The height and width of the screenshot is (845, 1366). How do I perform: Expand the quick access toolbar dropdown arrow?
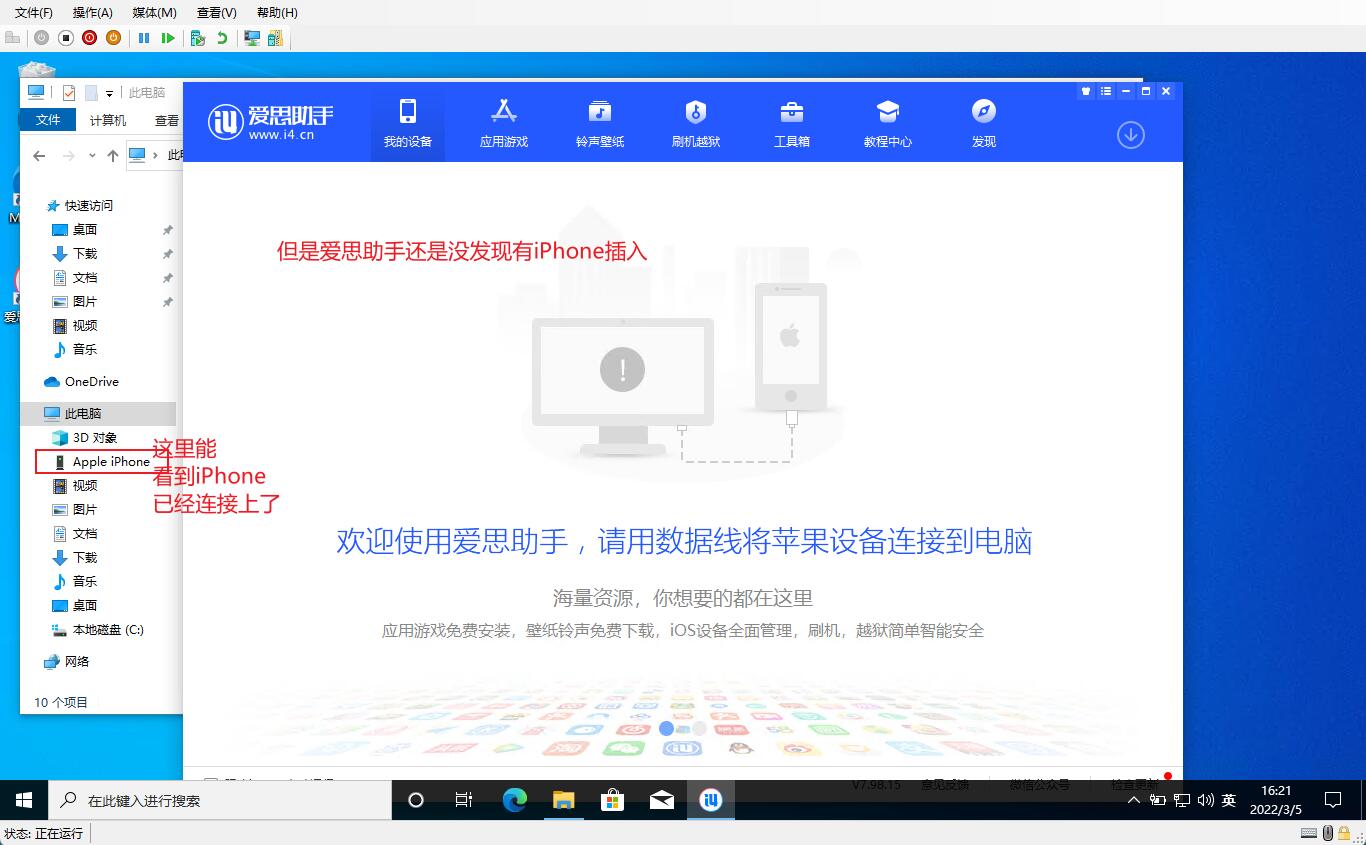109,93
